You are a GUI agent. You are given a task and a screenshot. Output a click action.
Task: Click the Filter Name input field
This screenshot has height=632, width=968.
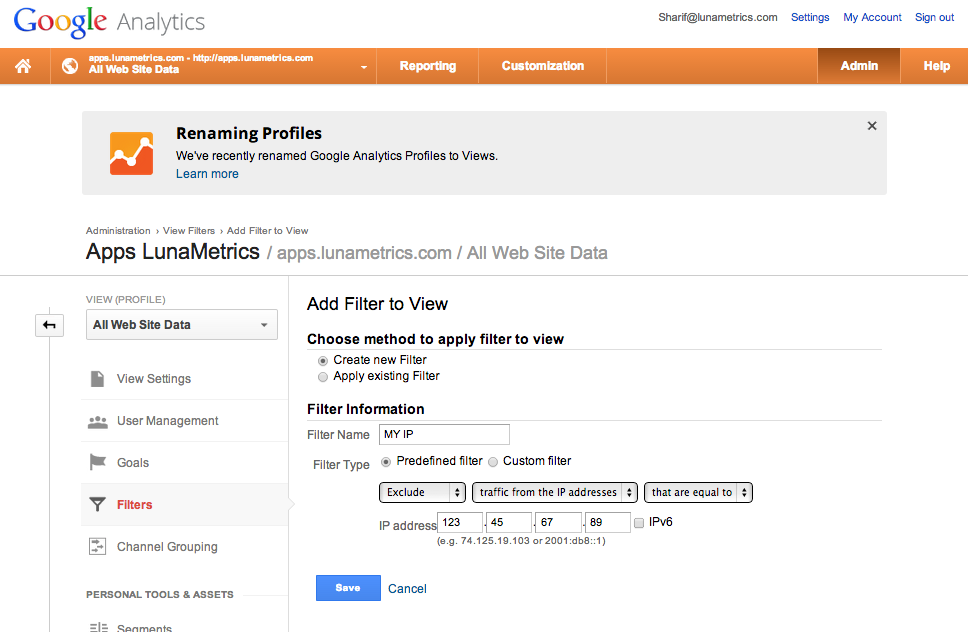[444, 434]
